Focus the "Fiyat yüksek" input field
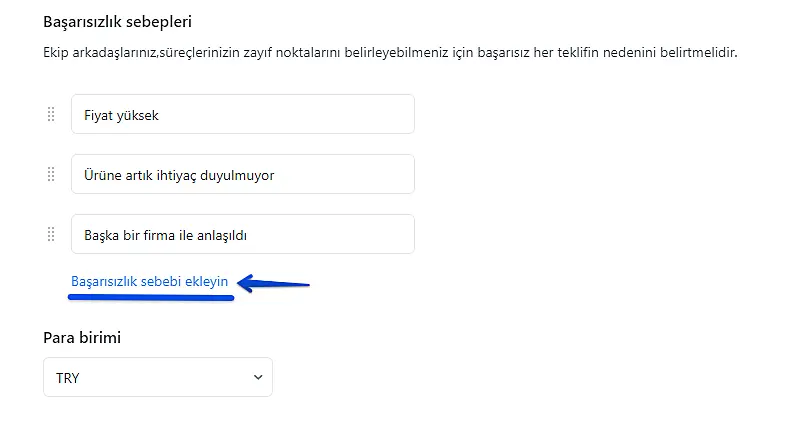This screenshot has height=434, width=795. coord(242,115)
